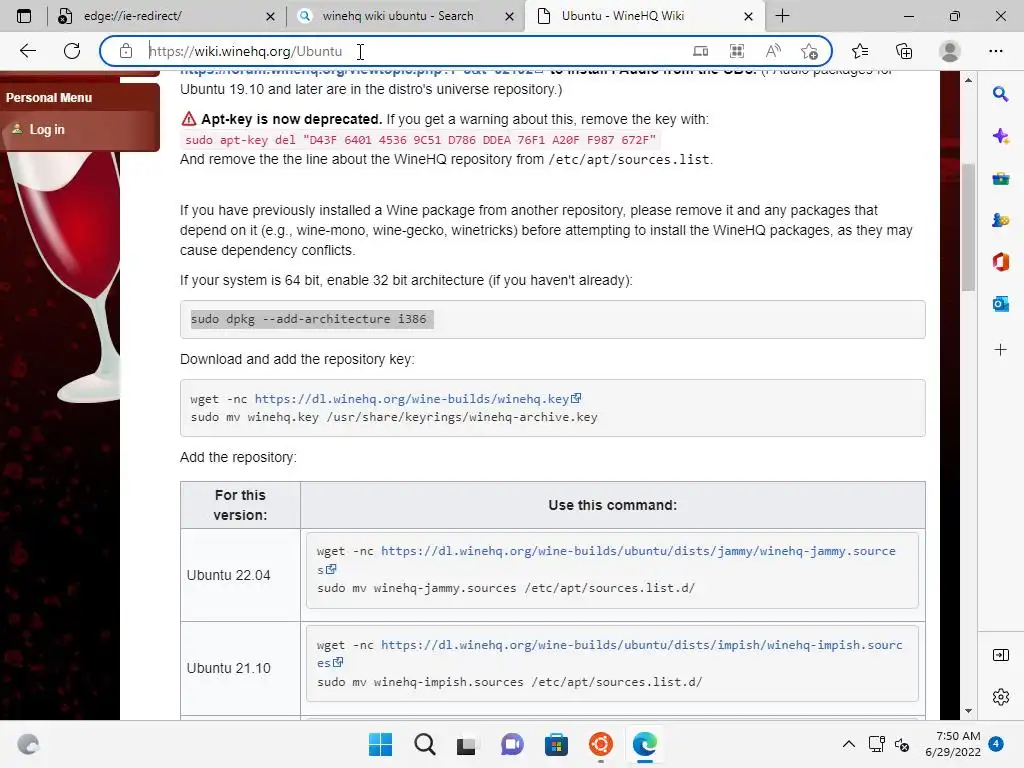Open Windows taskbar Search
Screen dimensions: 1024x768
click(424, 744)
